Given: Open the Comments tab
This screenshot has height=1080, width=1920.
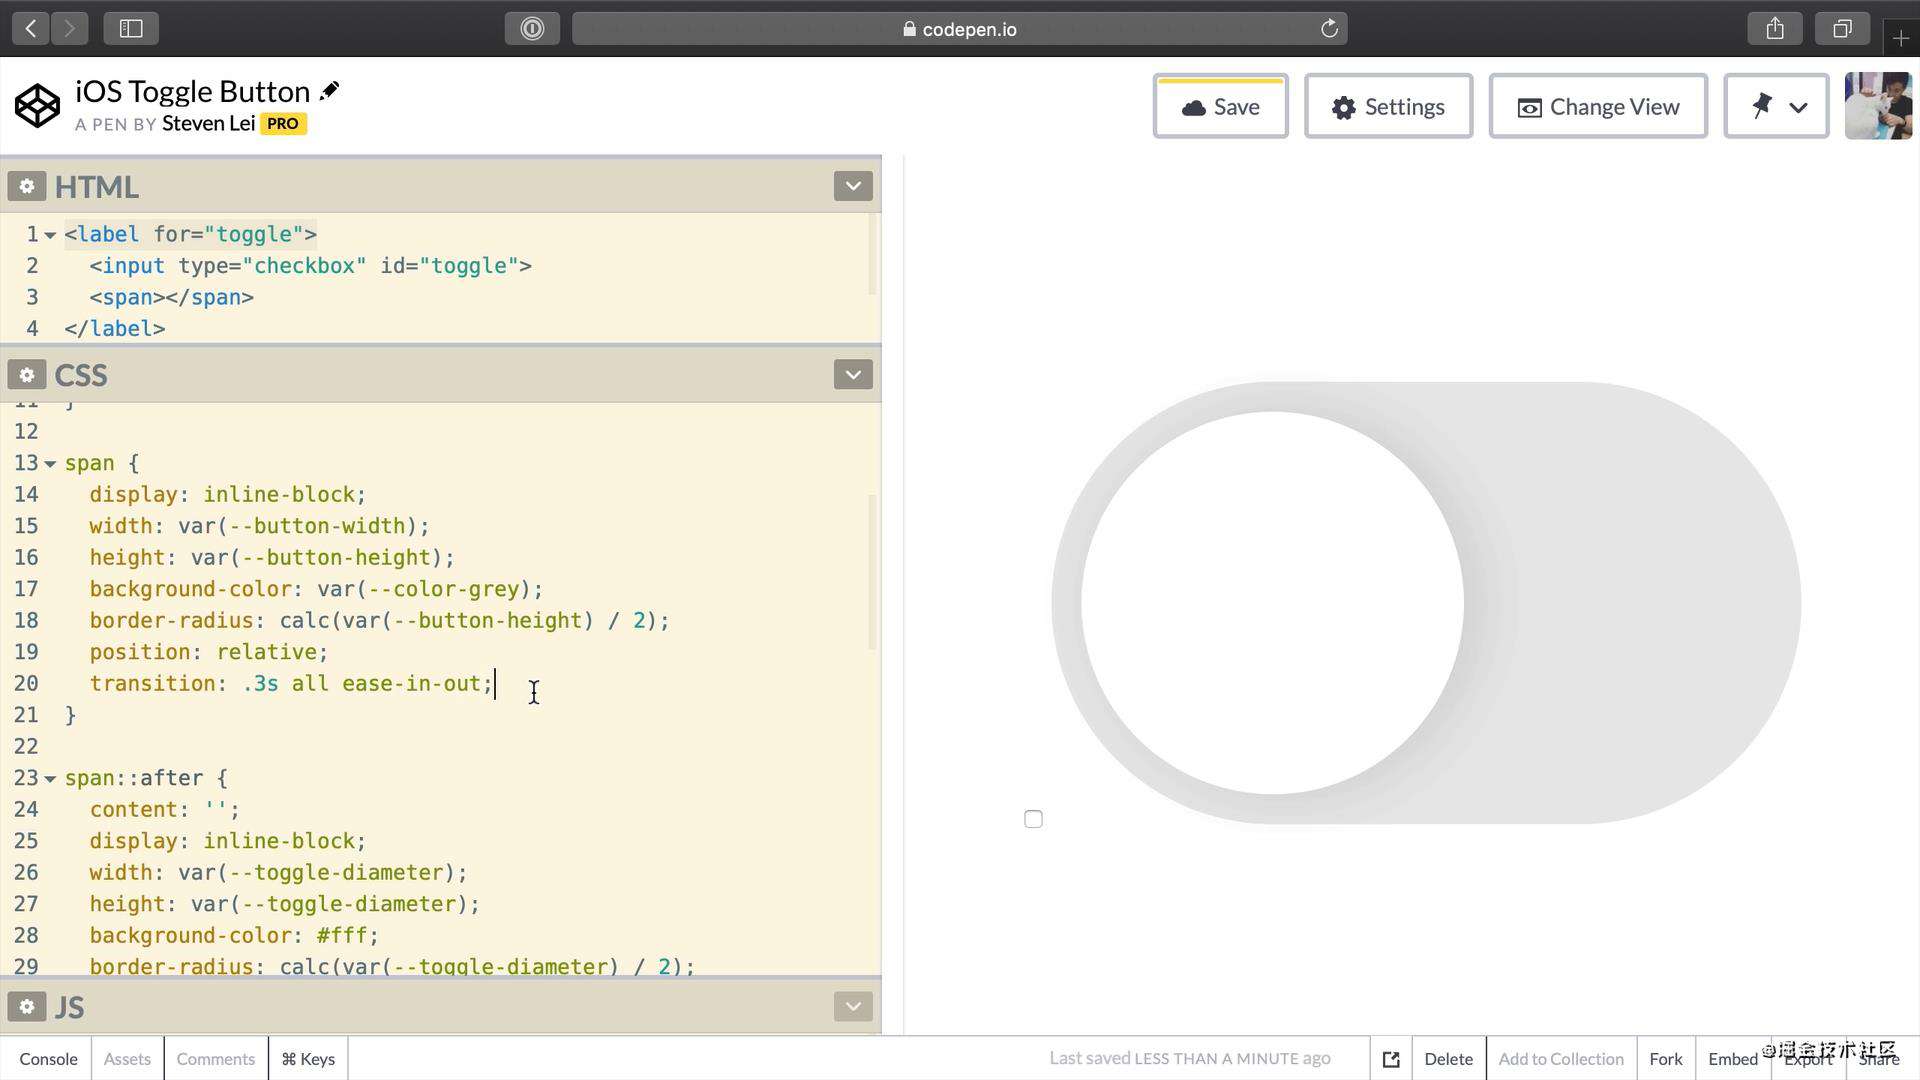Looking at the screenshot, I should 216,1059.
